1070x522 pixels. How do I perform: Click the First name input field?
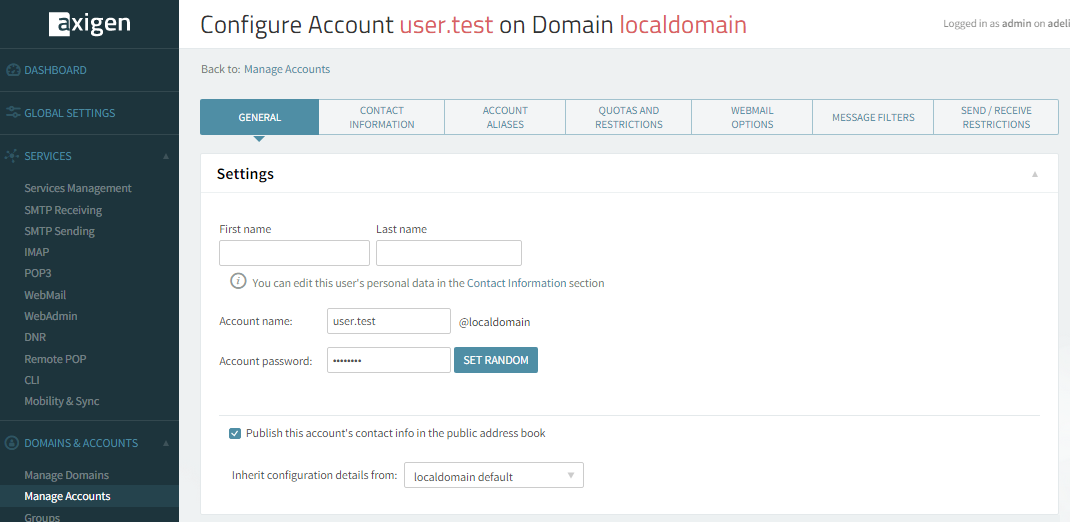294,253
